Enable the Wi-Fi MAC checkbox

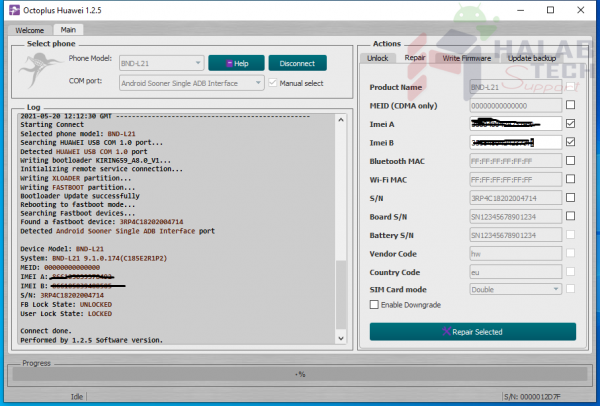(570, 179)
